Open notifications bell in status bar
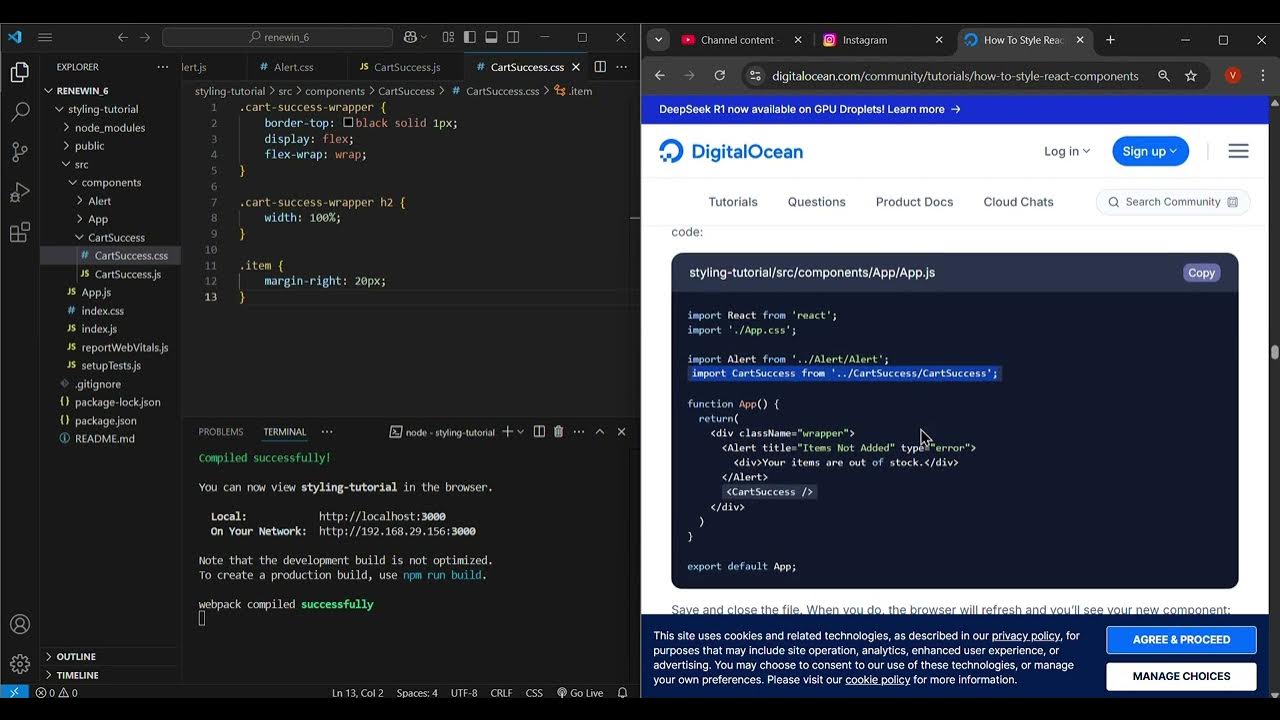Screen dimensions: 1280x720 click(x=623, y=693)
